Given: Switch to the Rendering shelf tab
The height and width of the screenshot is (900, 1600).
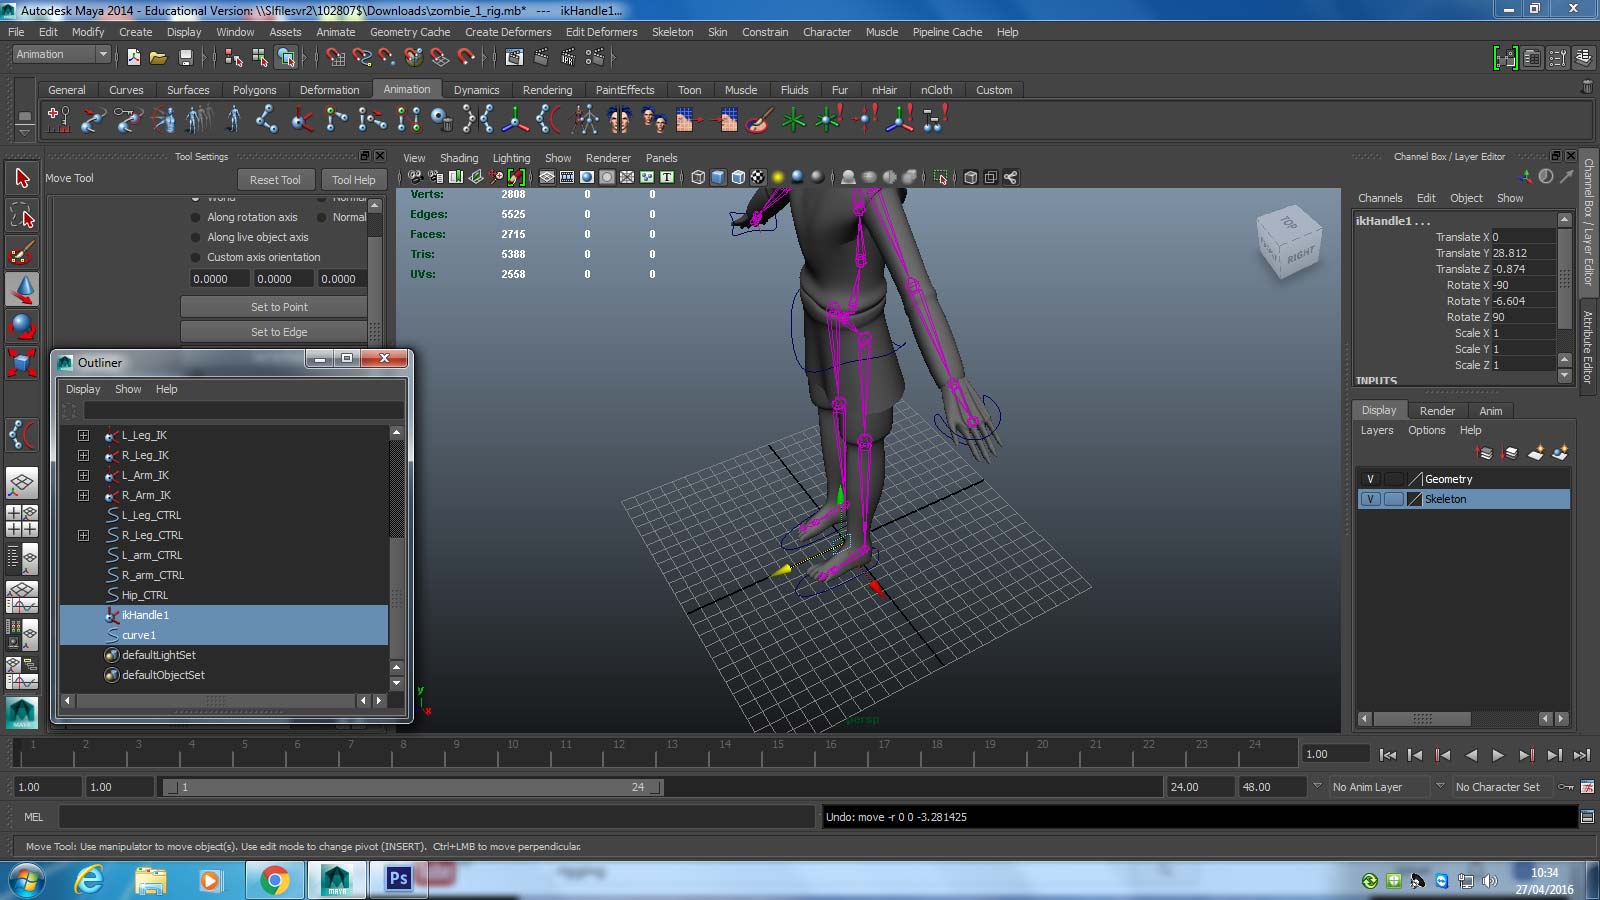Looking at the screenshot, I should point(547,90).
